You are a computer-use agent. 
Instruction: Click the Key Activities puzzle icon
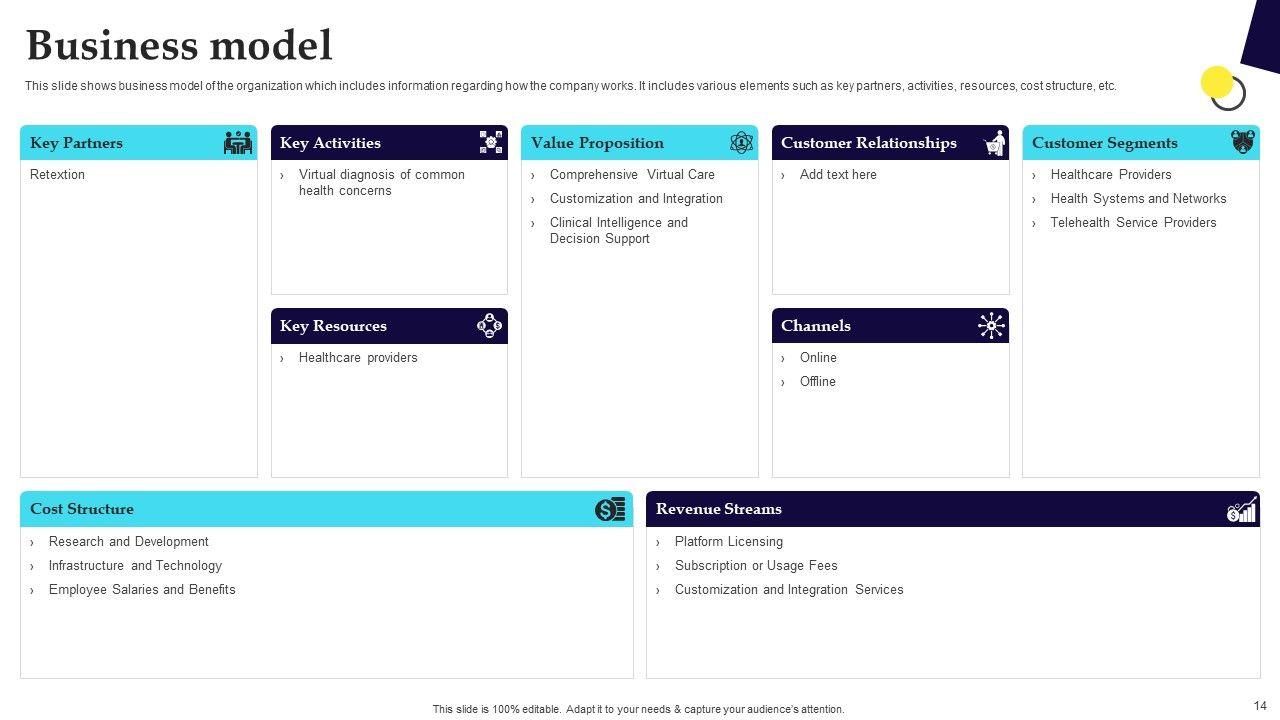coord(491,143)
